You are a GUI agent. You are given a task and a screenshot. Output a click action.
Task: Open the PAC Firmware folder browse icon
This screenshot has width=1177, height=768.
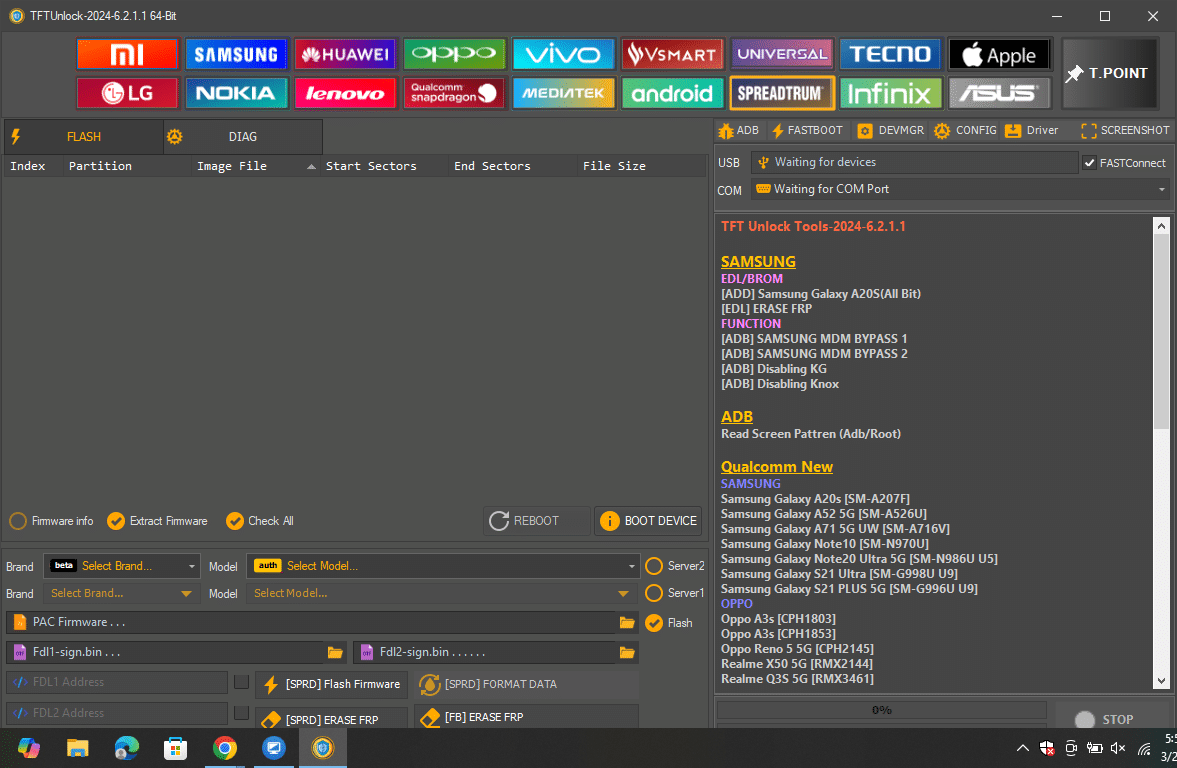[x=626, y=622]
